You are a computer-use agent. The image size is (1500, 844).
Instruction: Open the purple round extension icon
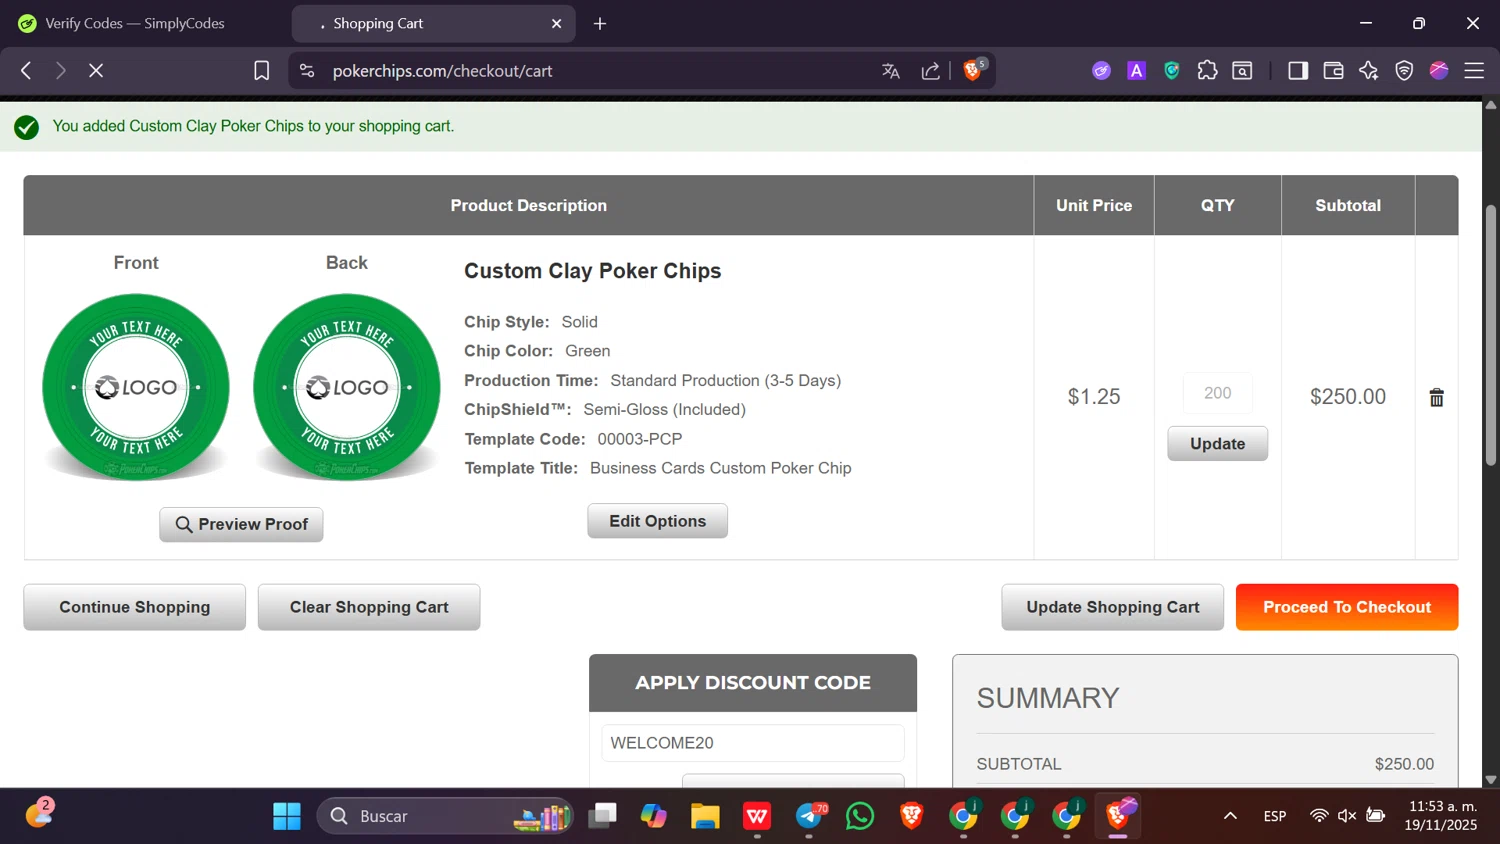1101,70
